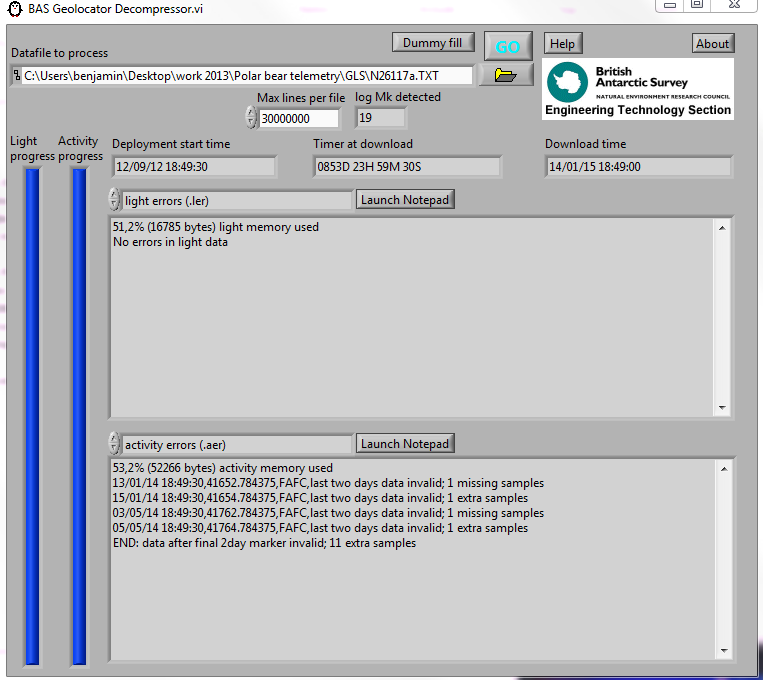Click the Activity progress bar
The image size is (763, 680).
(79, 416)
